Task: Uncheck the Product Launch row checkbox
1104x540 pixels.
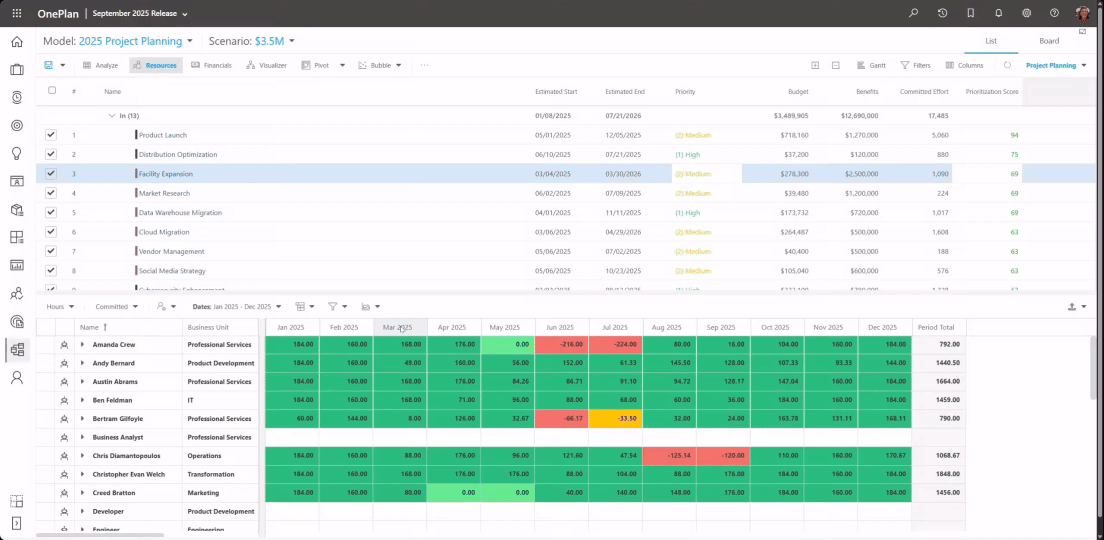Action: pos(51,134)
